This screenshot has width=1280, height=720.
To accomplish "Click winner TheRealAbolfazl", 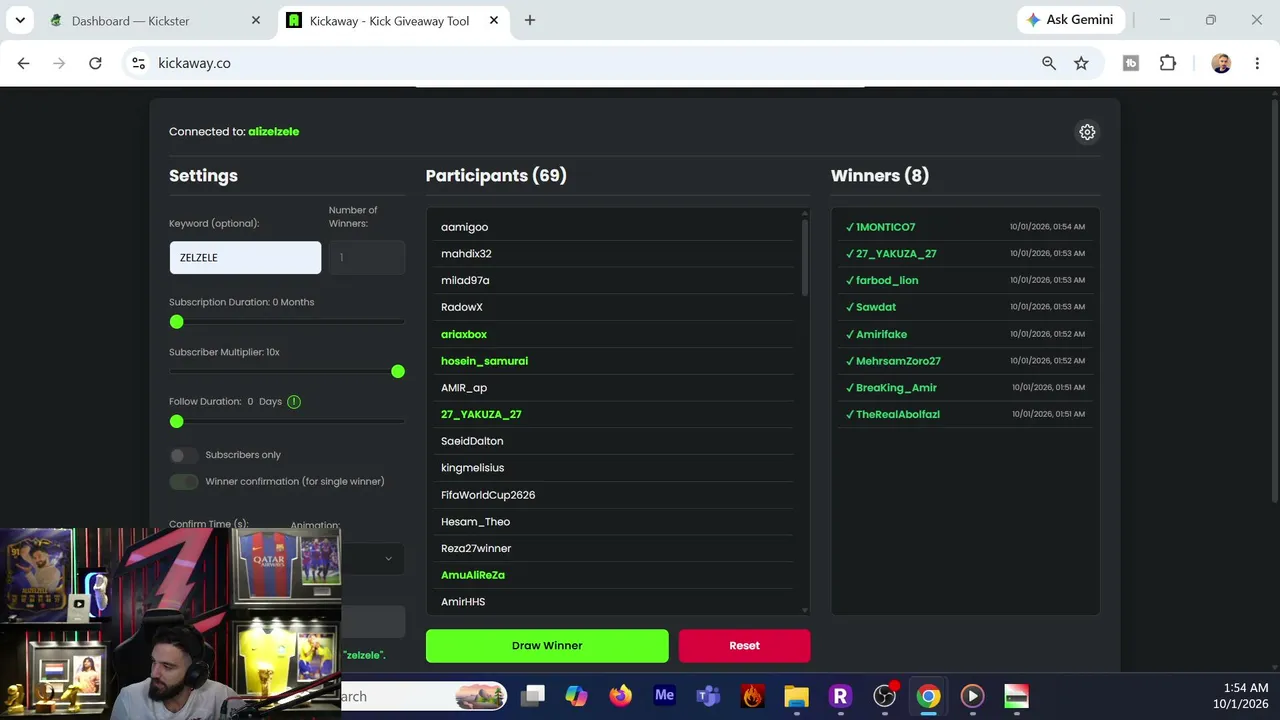I will [898, 415].
